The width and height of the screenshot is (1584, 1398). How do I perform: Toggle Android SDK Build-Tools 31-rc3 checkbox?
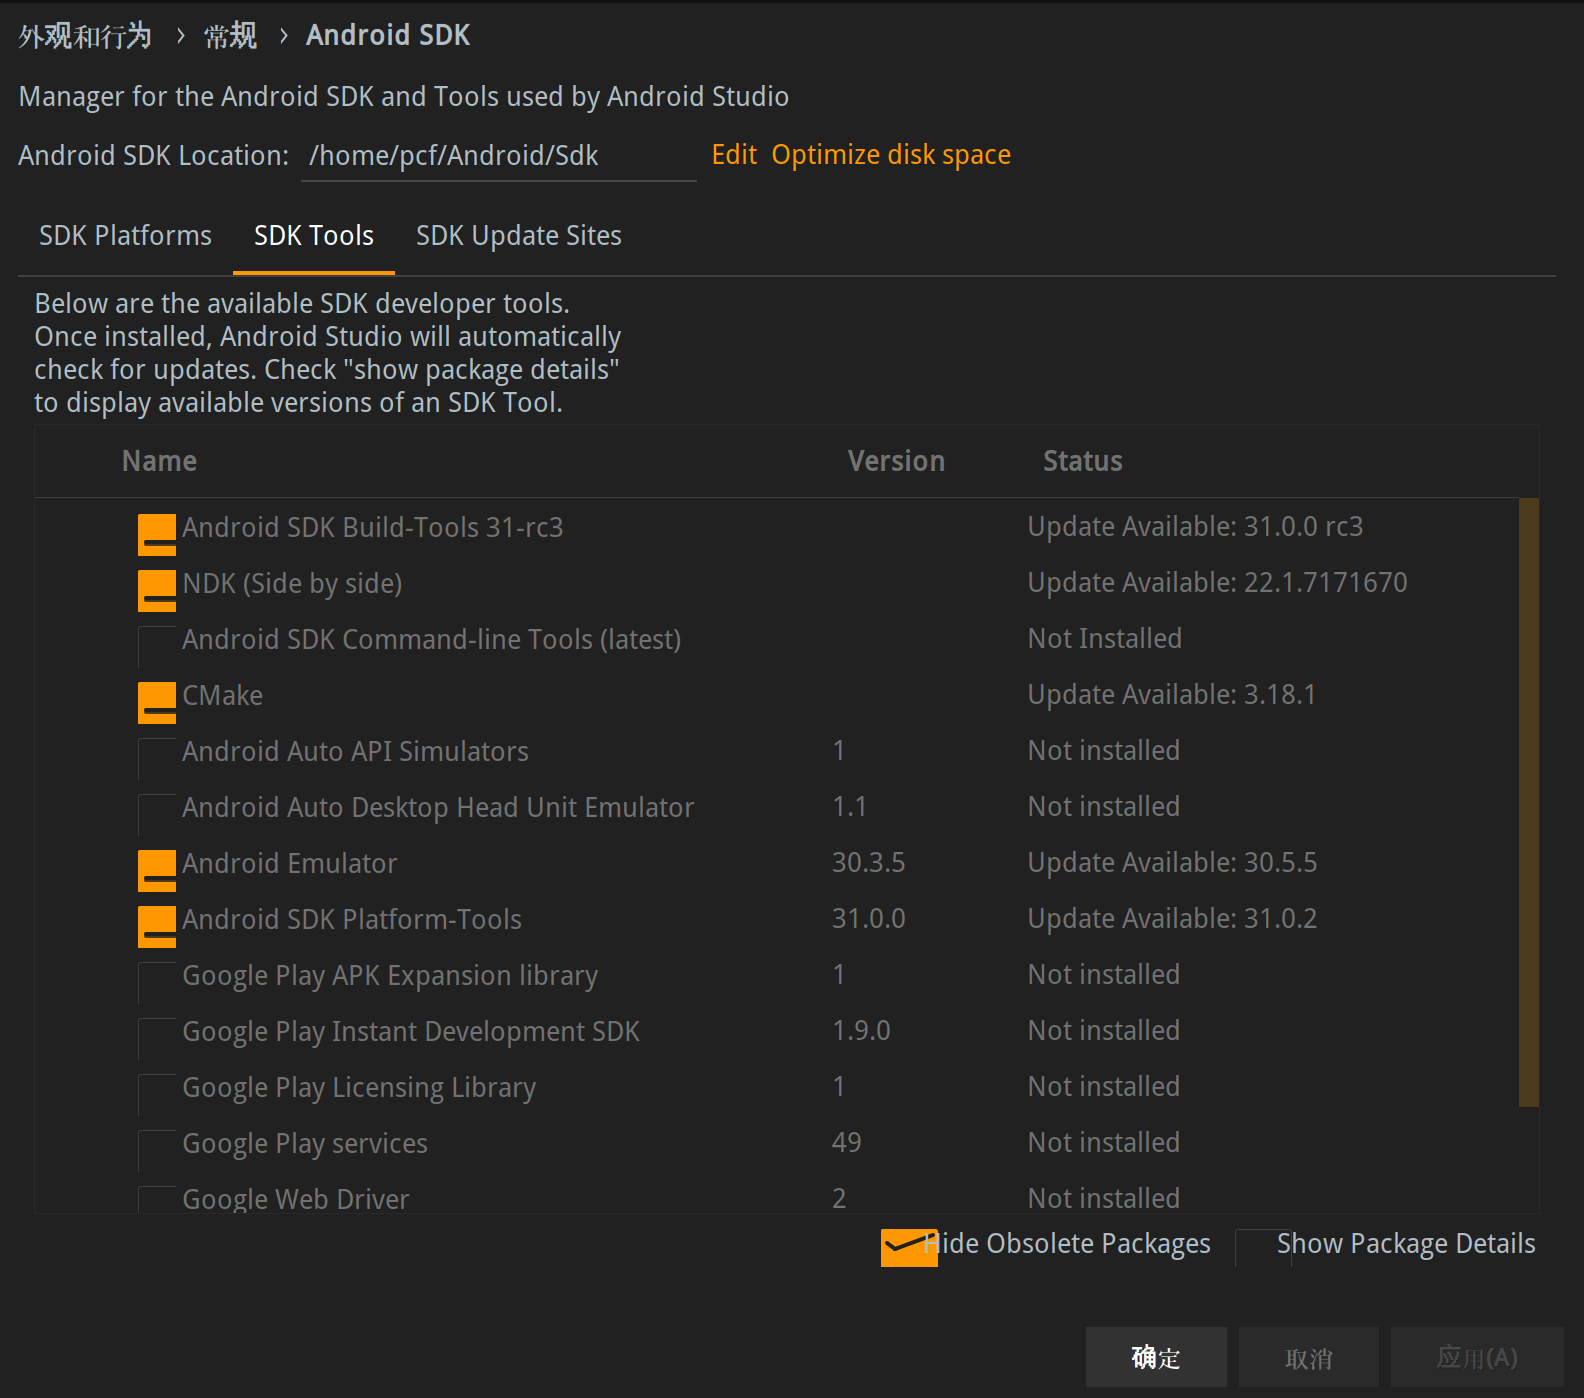click(157, 535)
